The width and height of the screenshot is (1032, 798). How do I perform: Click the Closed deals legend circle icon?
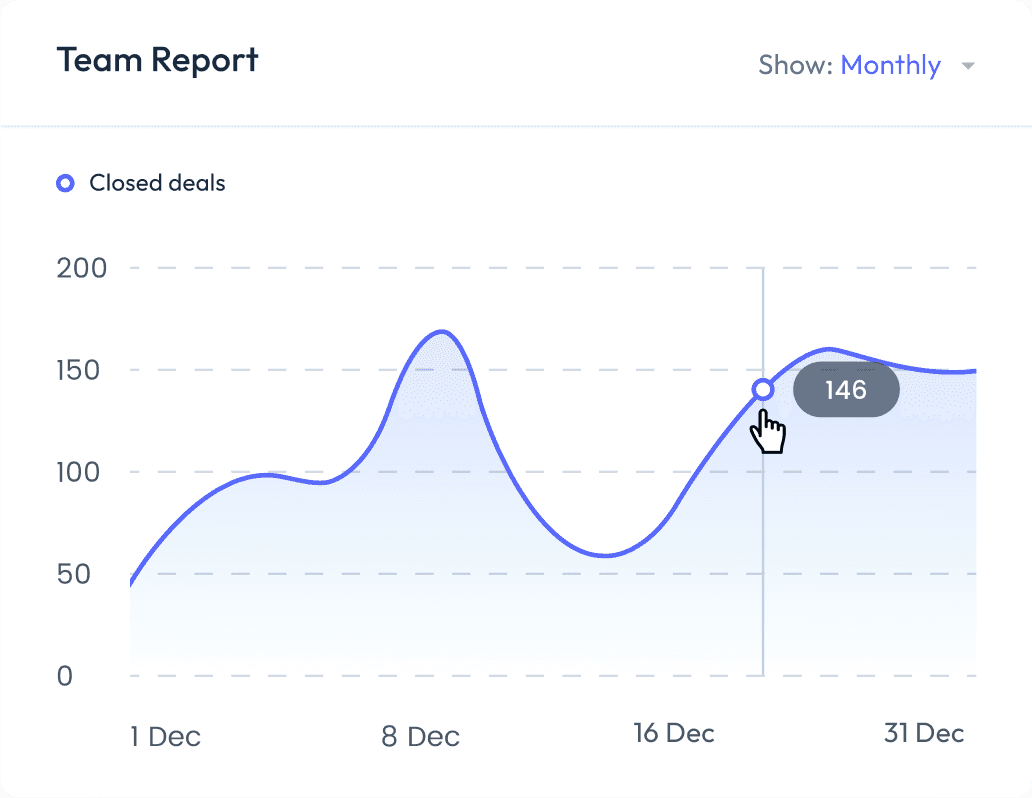[x=65, y=183]
